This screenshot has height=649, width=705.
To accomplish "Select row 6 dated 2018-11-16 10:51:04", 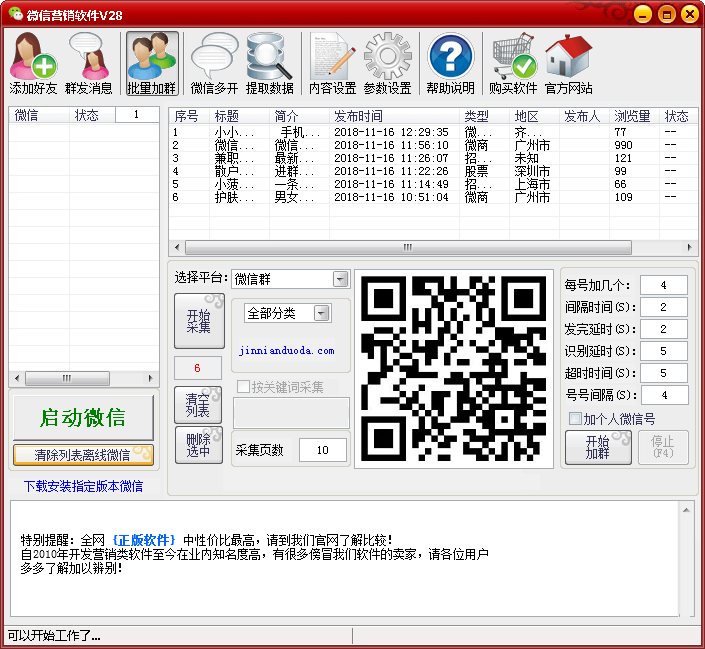I will pyautogui.click(x=433, y=197).
